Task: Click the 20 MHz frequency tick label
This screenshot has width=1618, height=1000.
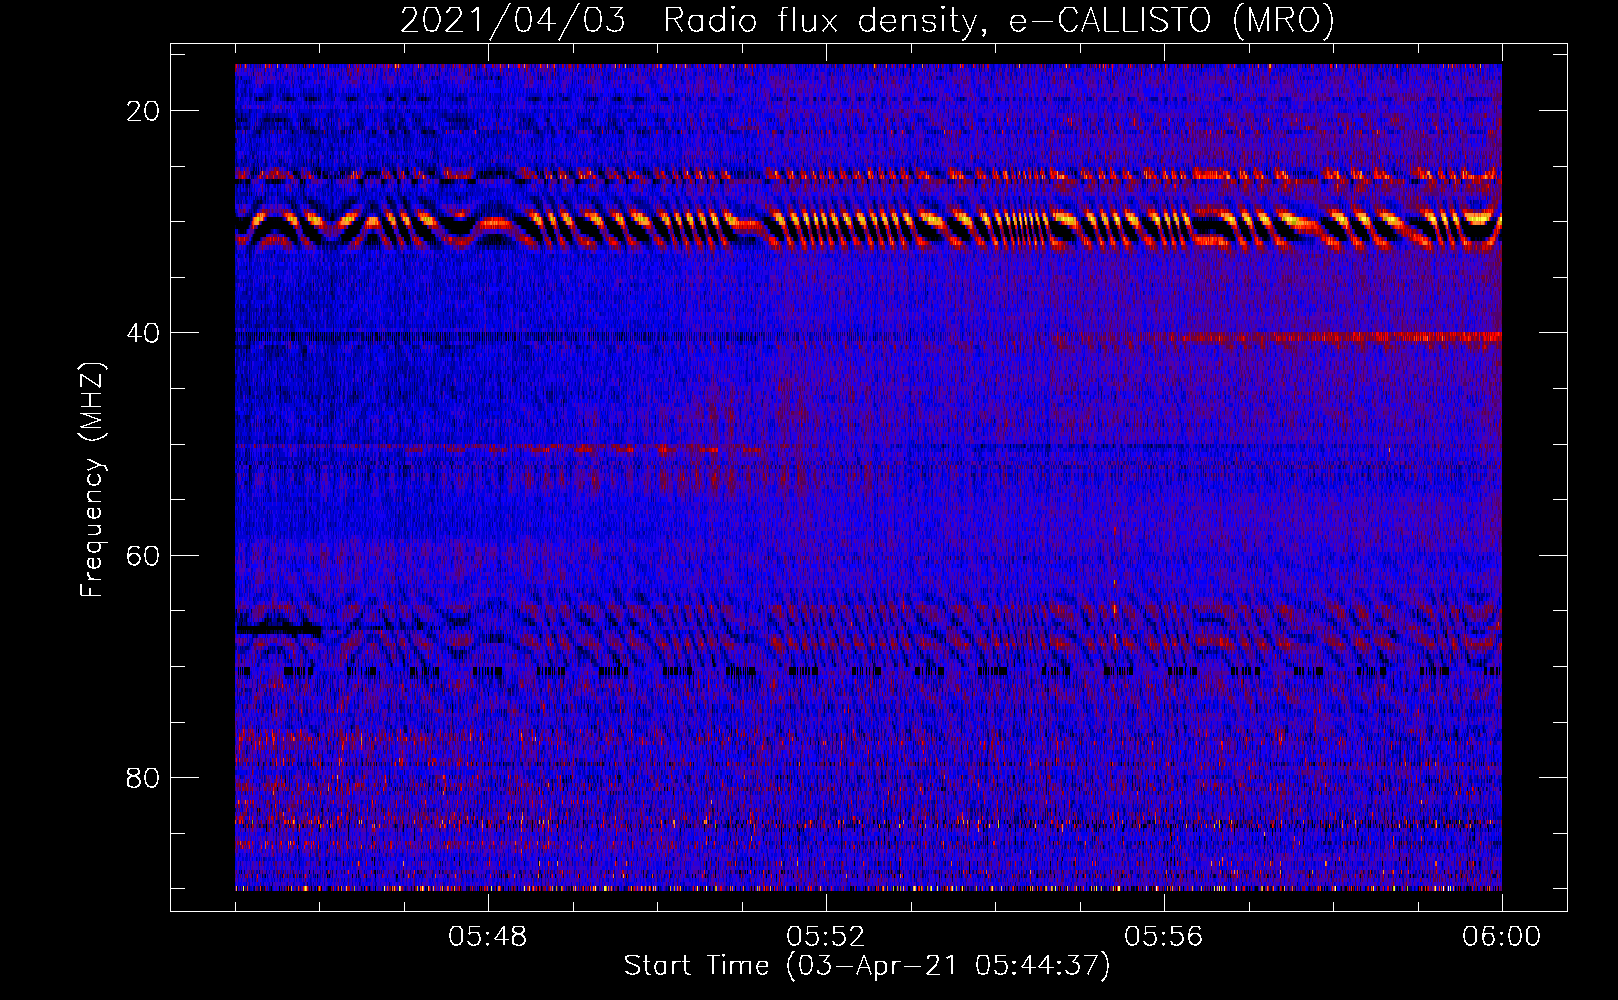Action: click(144, 111)
